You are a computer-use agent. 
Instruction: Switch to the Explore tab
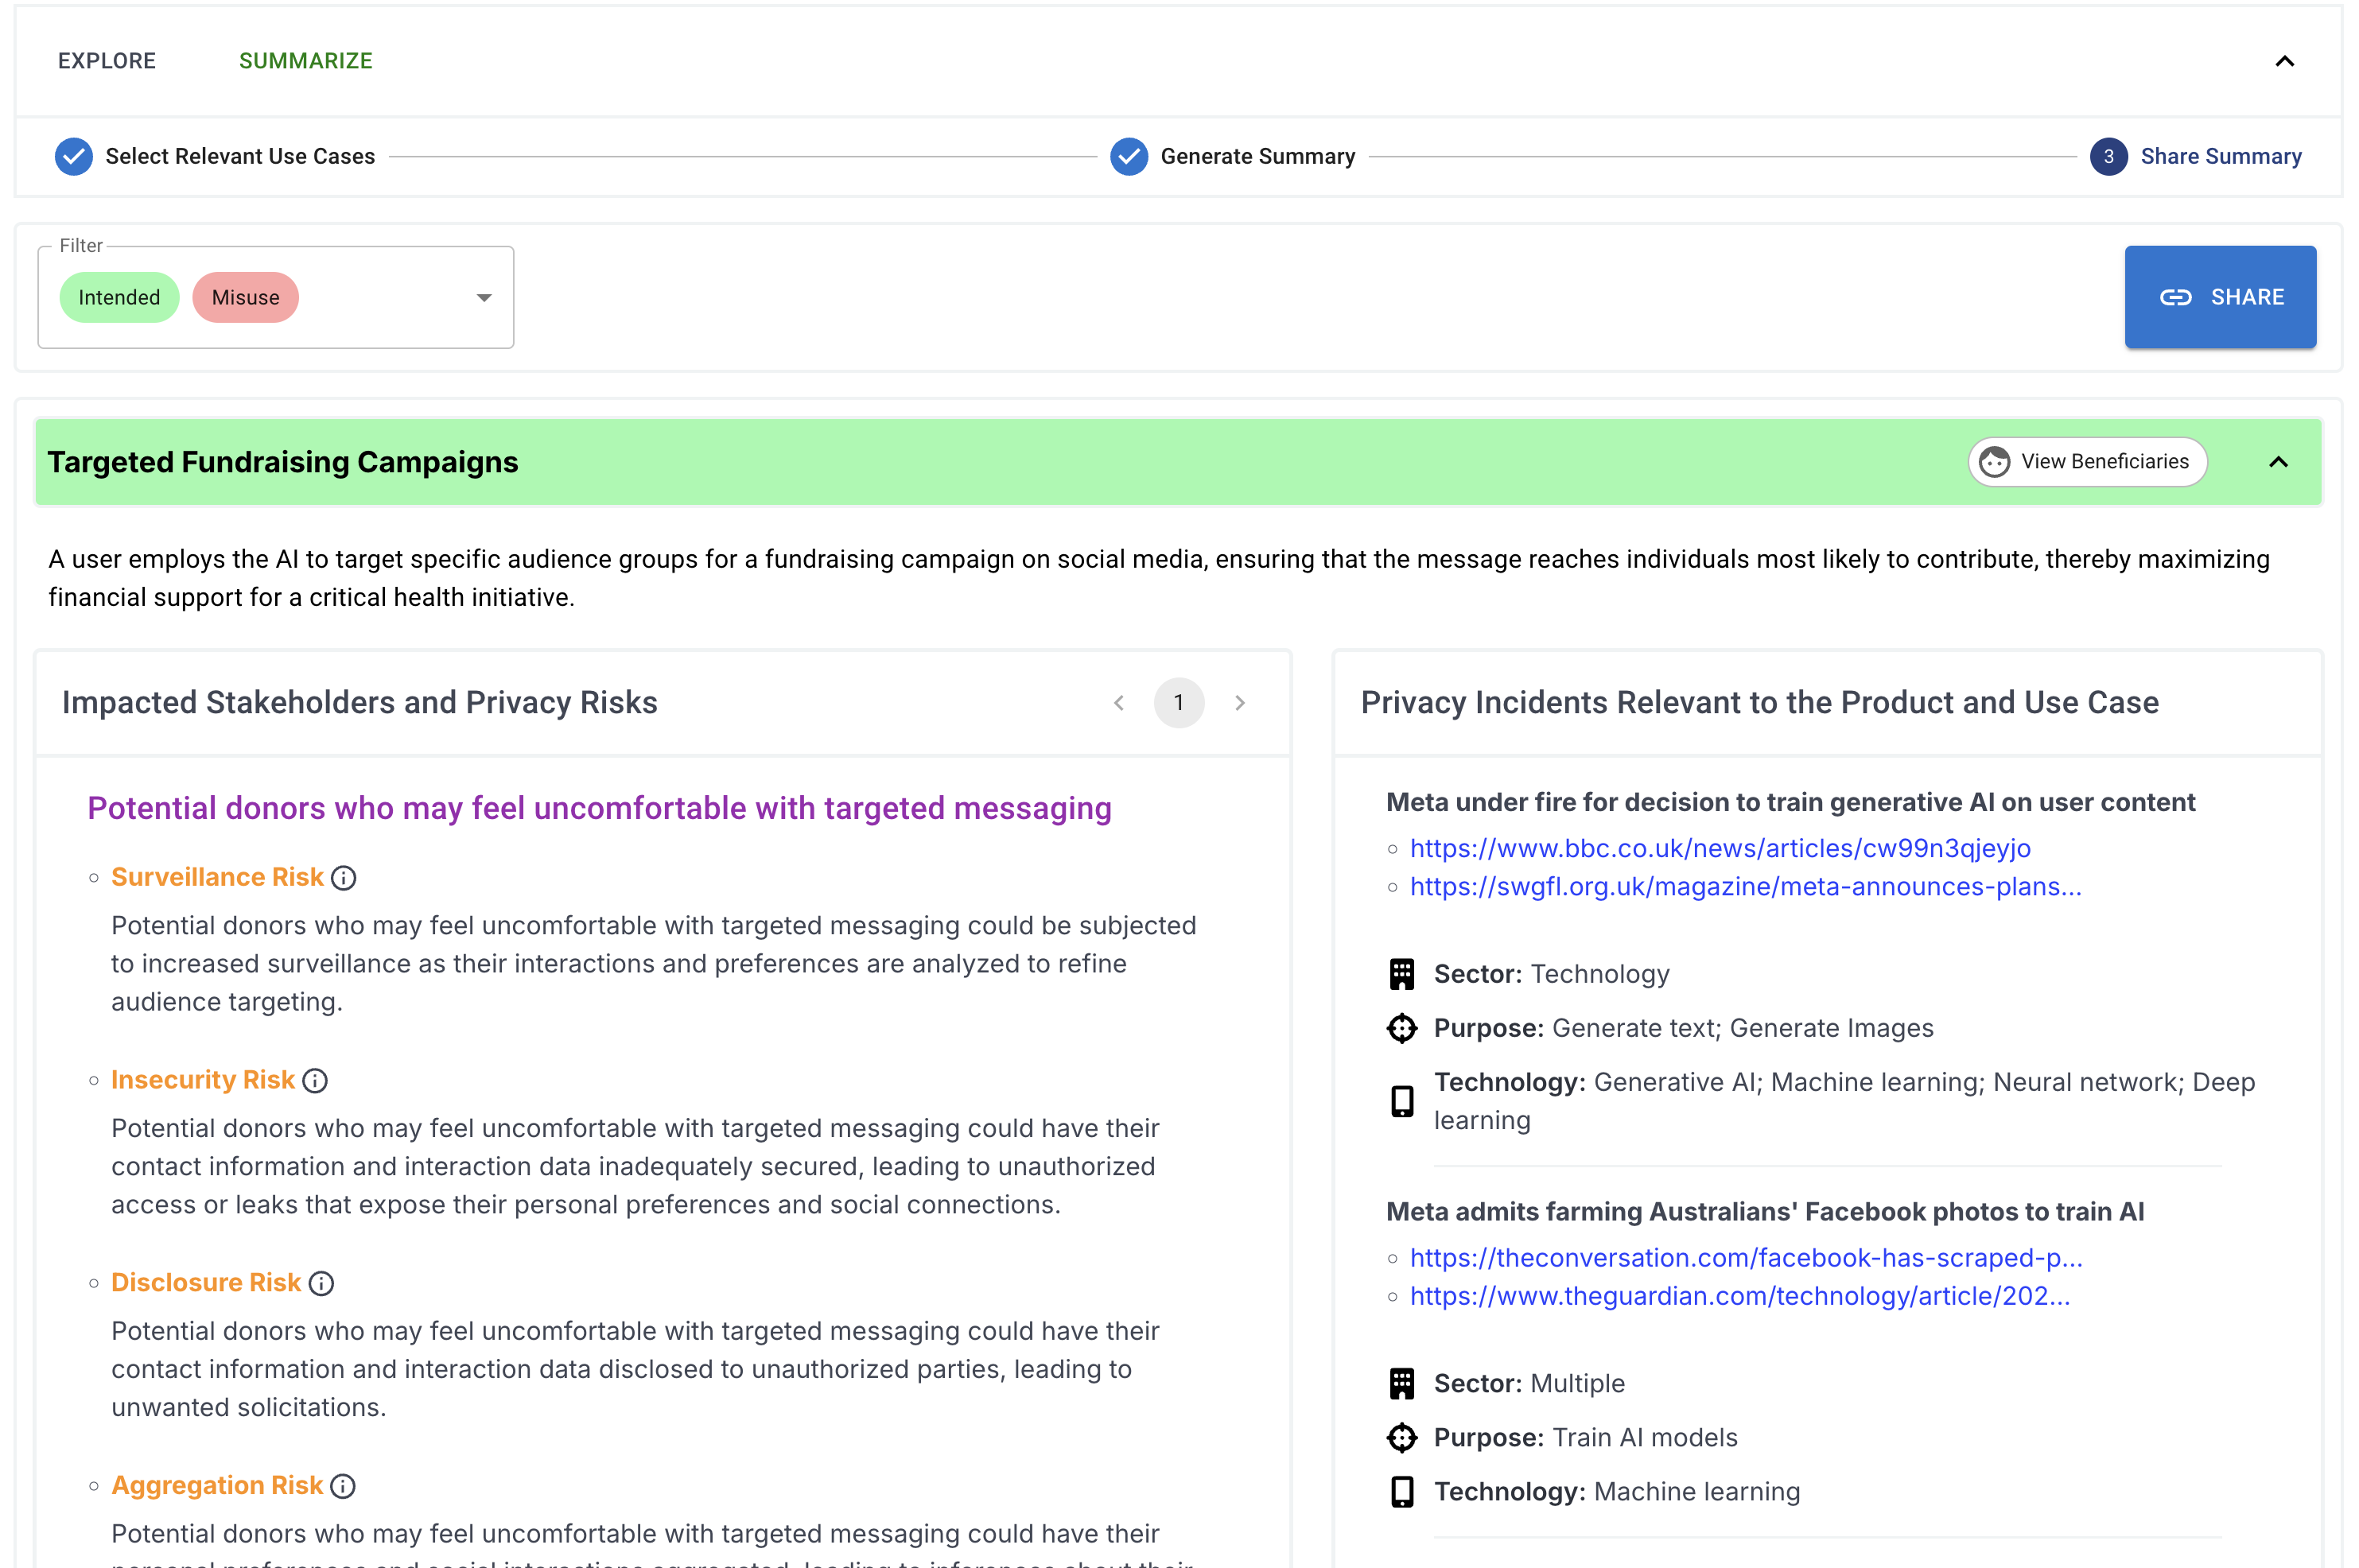click(107, 61)
